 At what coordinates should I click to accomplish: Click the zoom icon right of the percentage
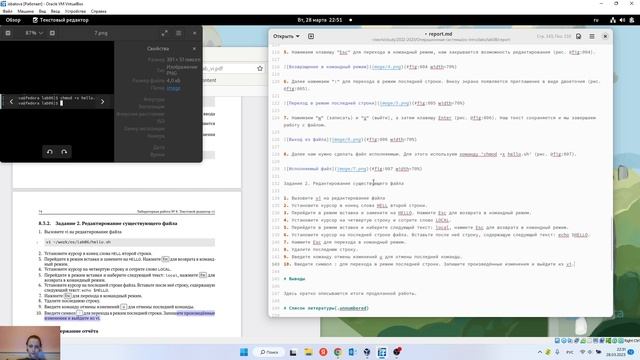click(x=52, y=33)
